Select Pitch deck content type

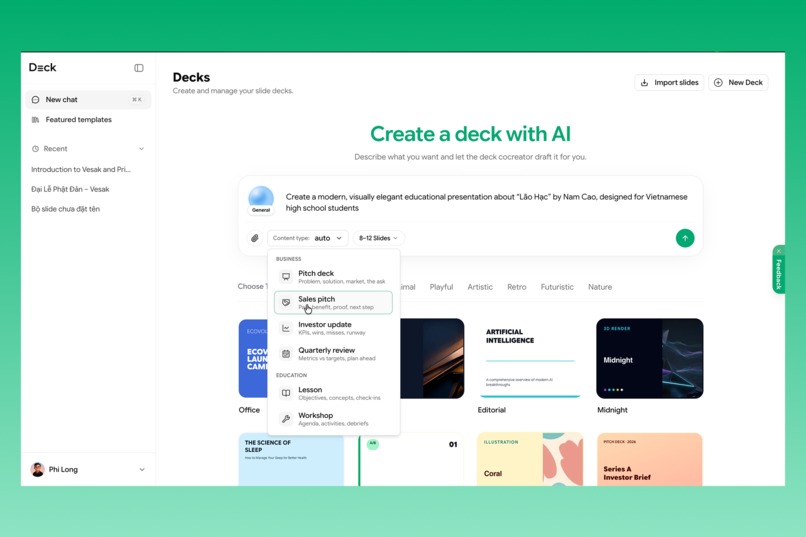click(334, 277)
